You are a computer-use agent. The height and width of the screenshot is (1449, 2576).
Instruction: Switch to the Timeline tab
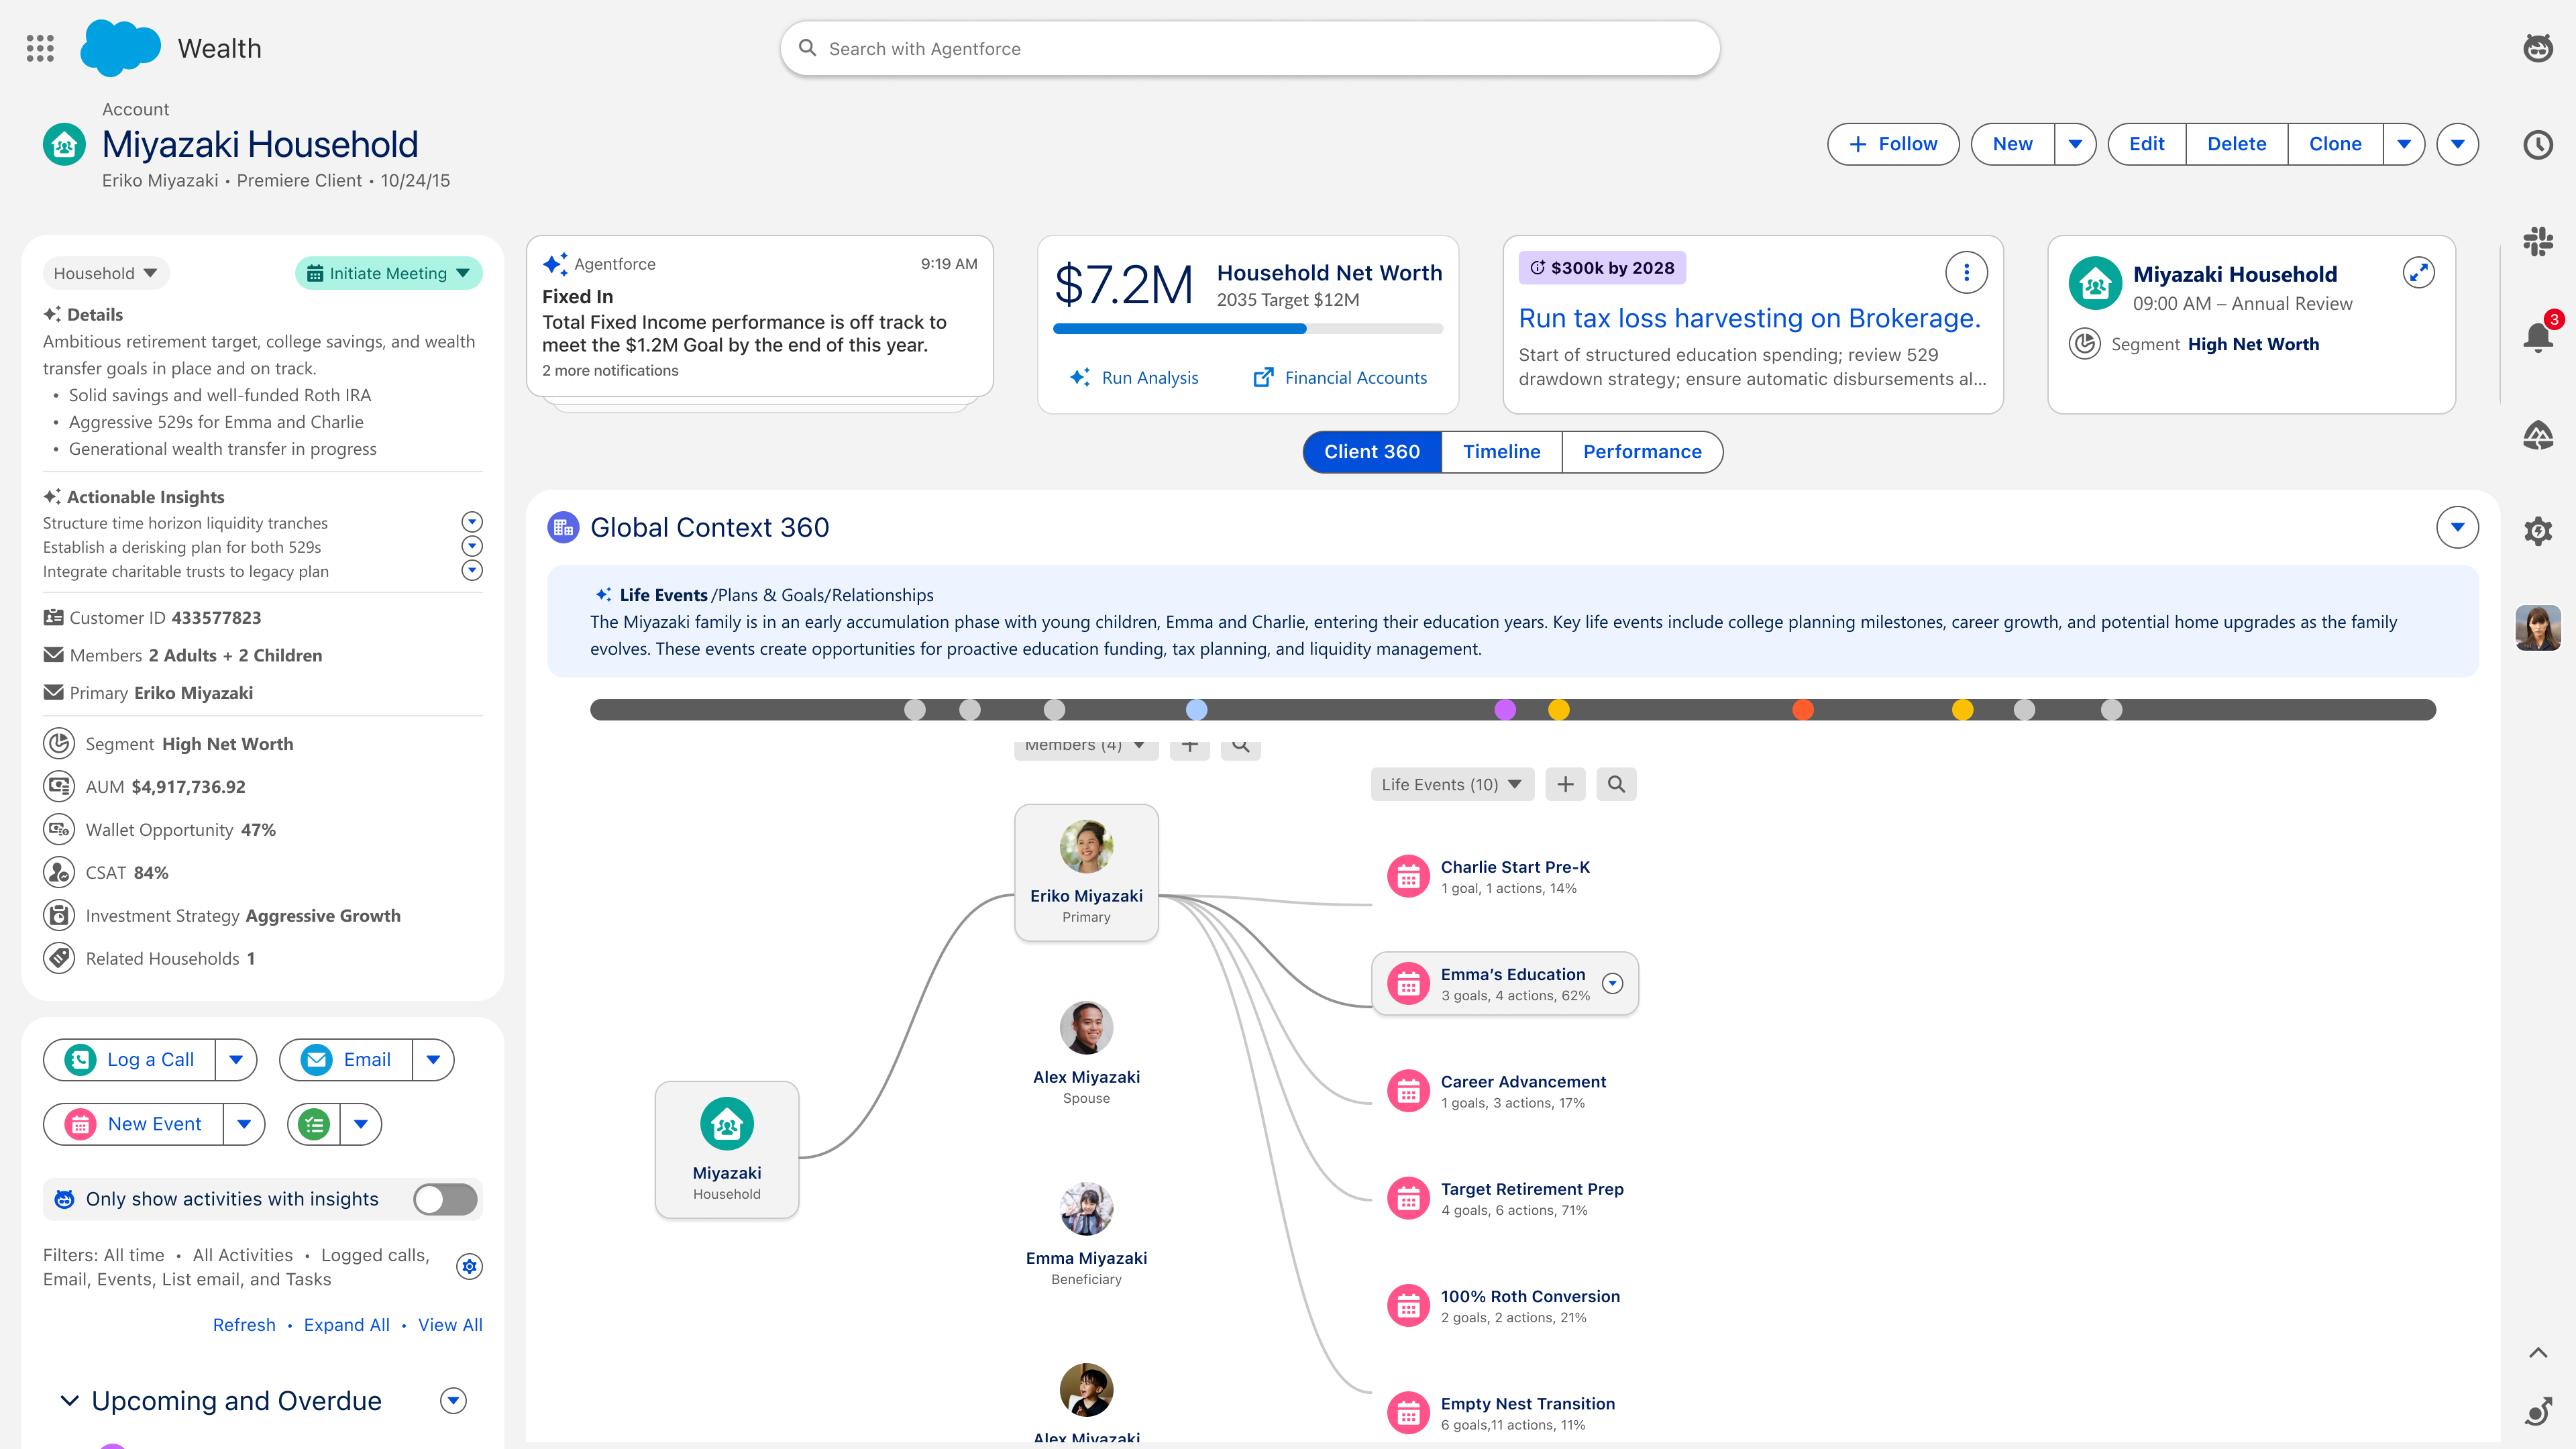coord(1501,452)
